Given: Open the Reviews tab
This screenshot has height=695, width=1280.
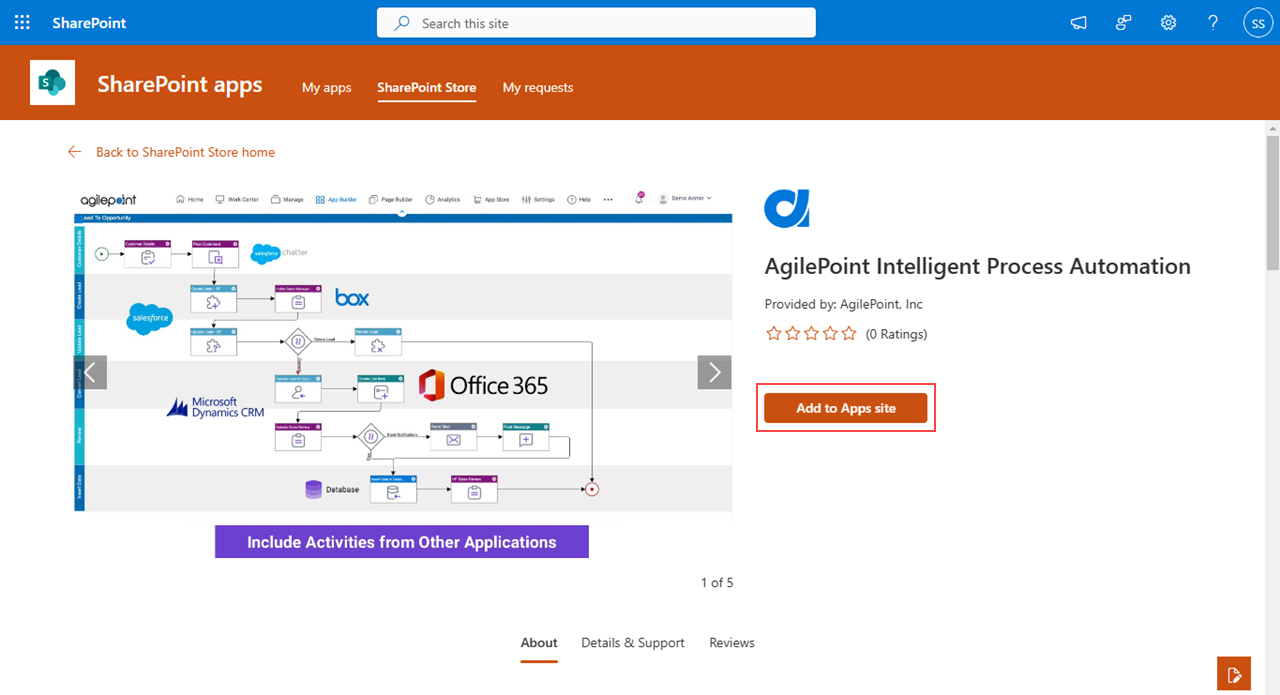Looking at the screenshot, I should pos(732,643).
